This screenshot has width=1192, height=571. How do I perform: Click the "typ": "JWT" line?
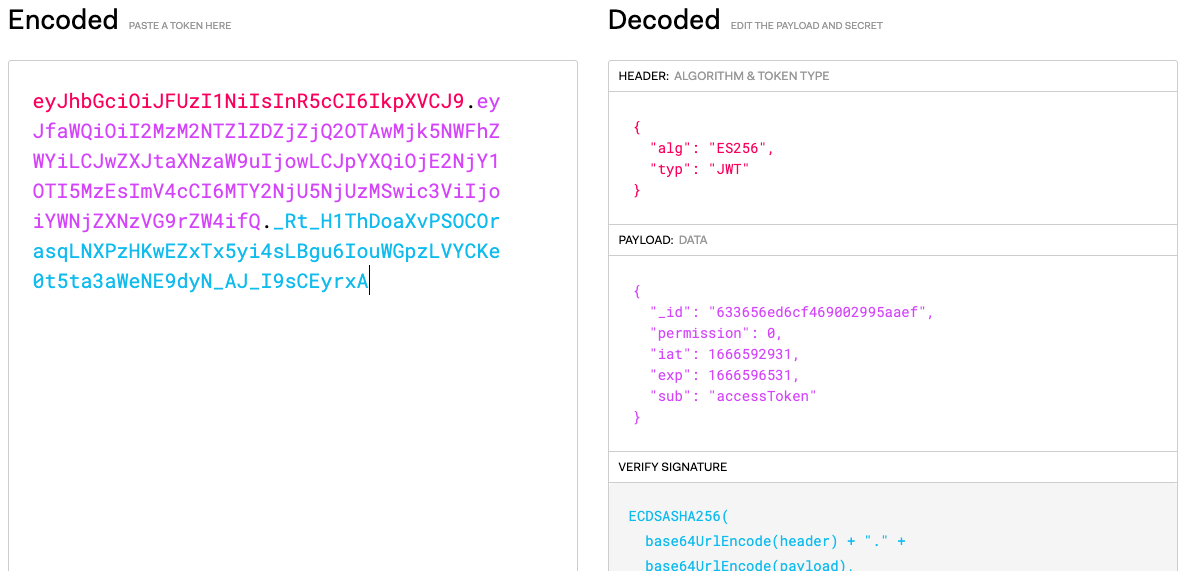pyautogui.click(x=699, y=170)
